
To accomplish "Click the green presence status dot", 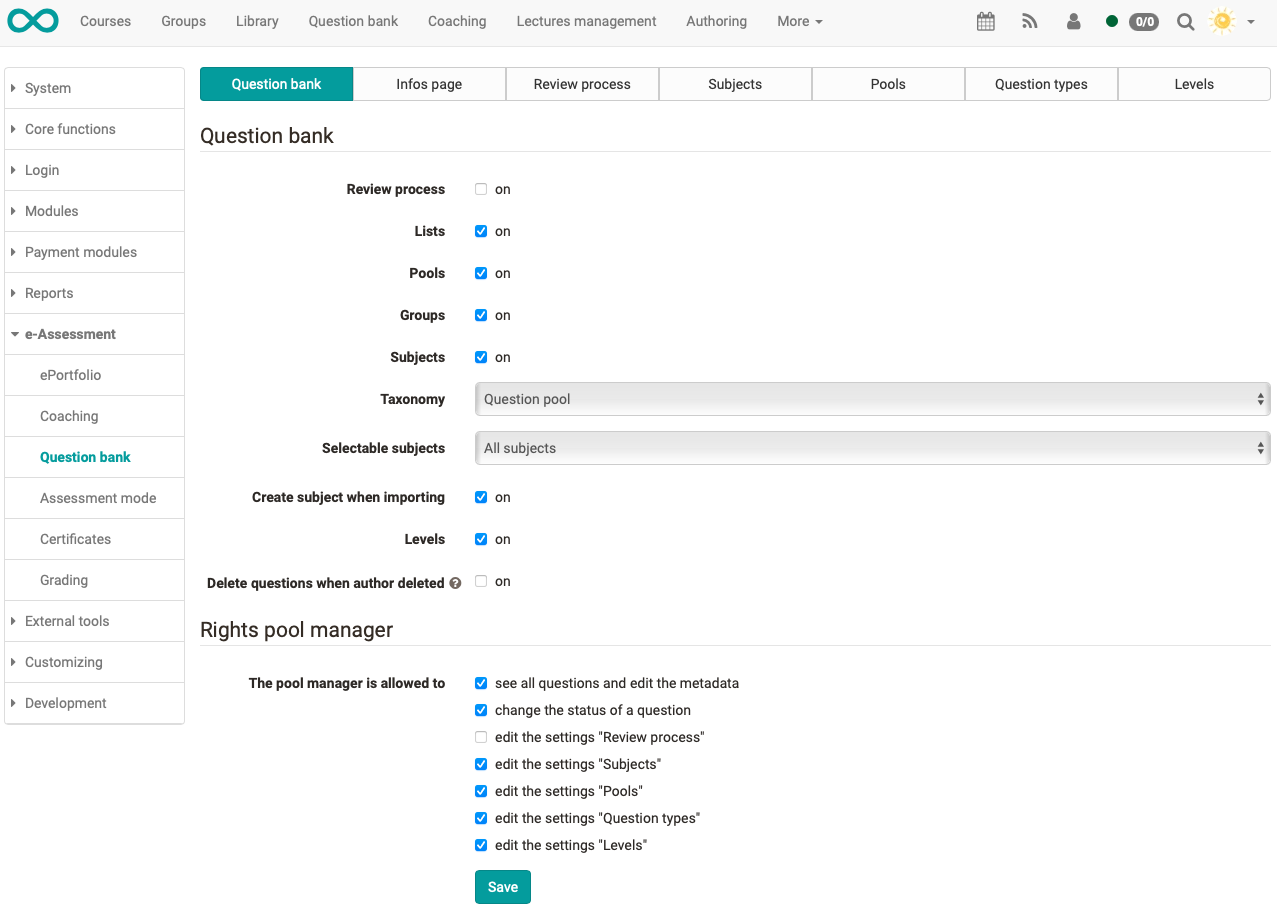I will [1111, 20].
